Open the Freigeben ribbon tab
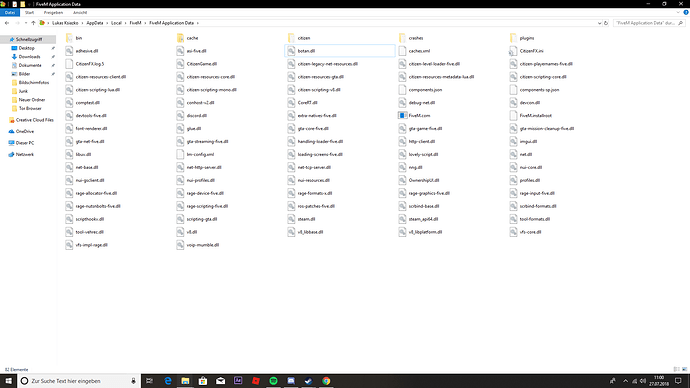The image size is (690, 388). point(53,12)
